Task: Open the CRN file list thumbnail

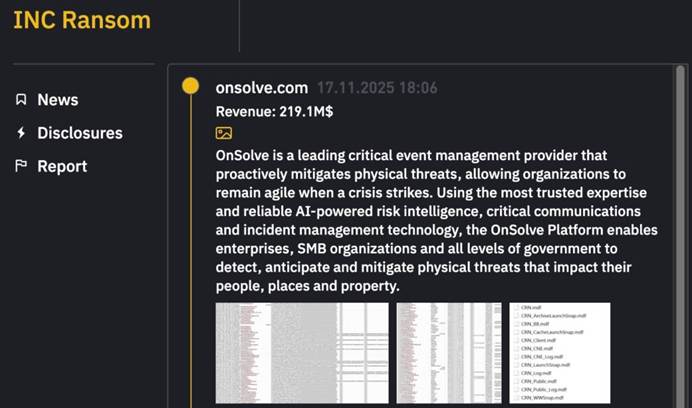Action: pyautogui.click(x=560, y=353)
